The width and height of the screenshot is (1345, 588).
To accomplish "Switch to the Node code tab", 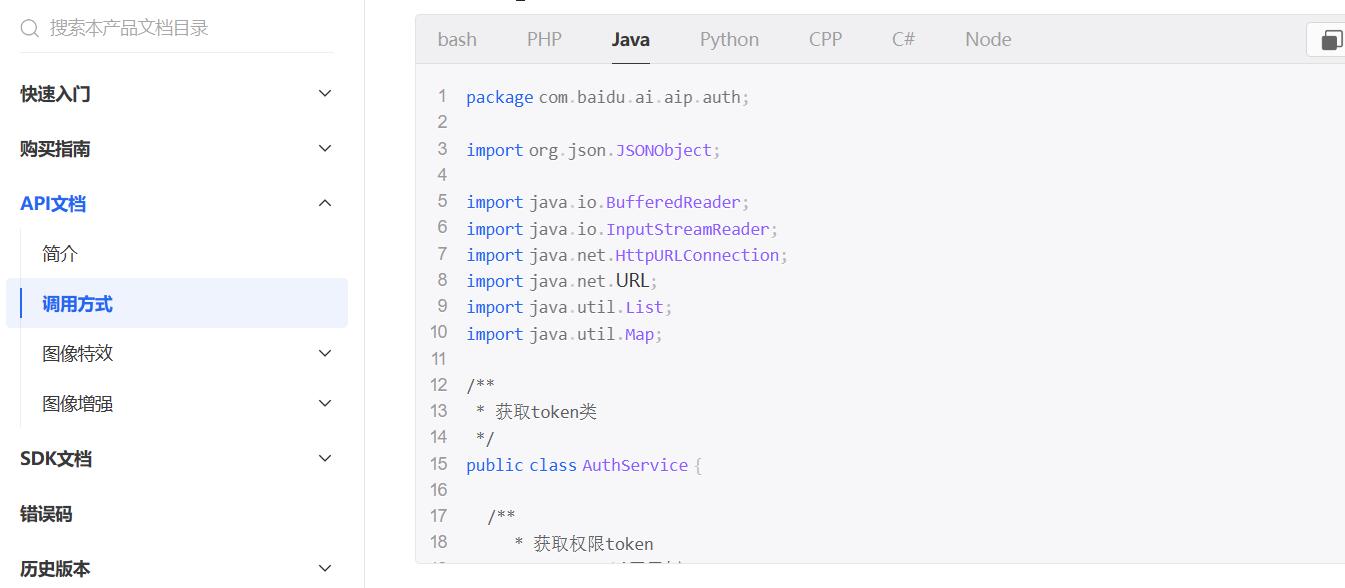I will [x=988, y=40].
